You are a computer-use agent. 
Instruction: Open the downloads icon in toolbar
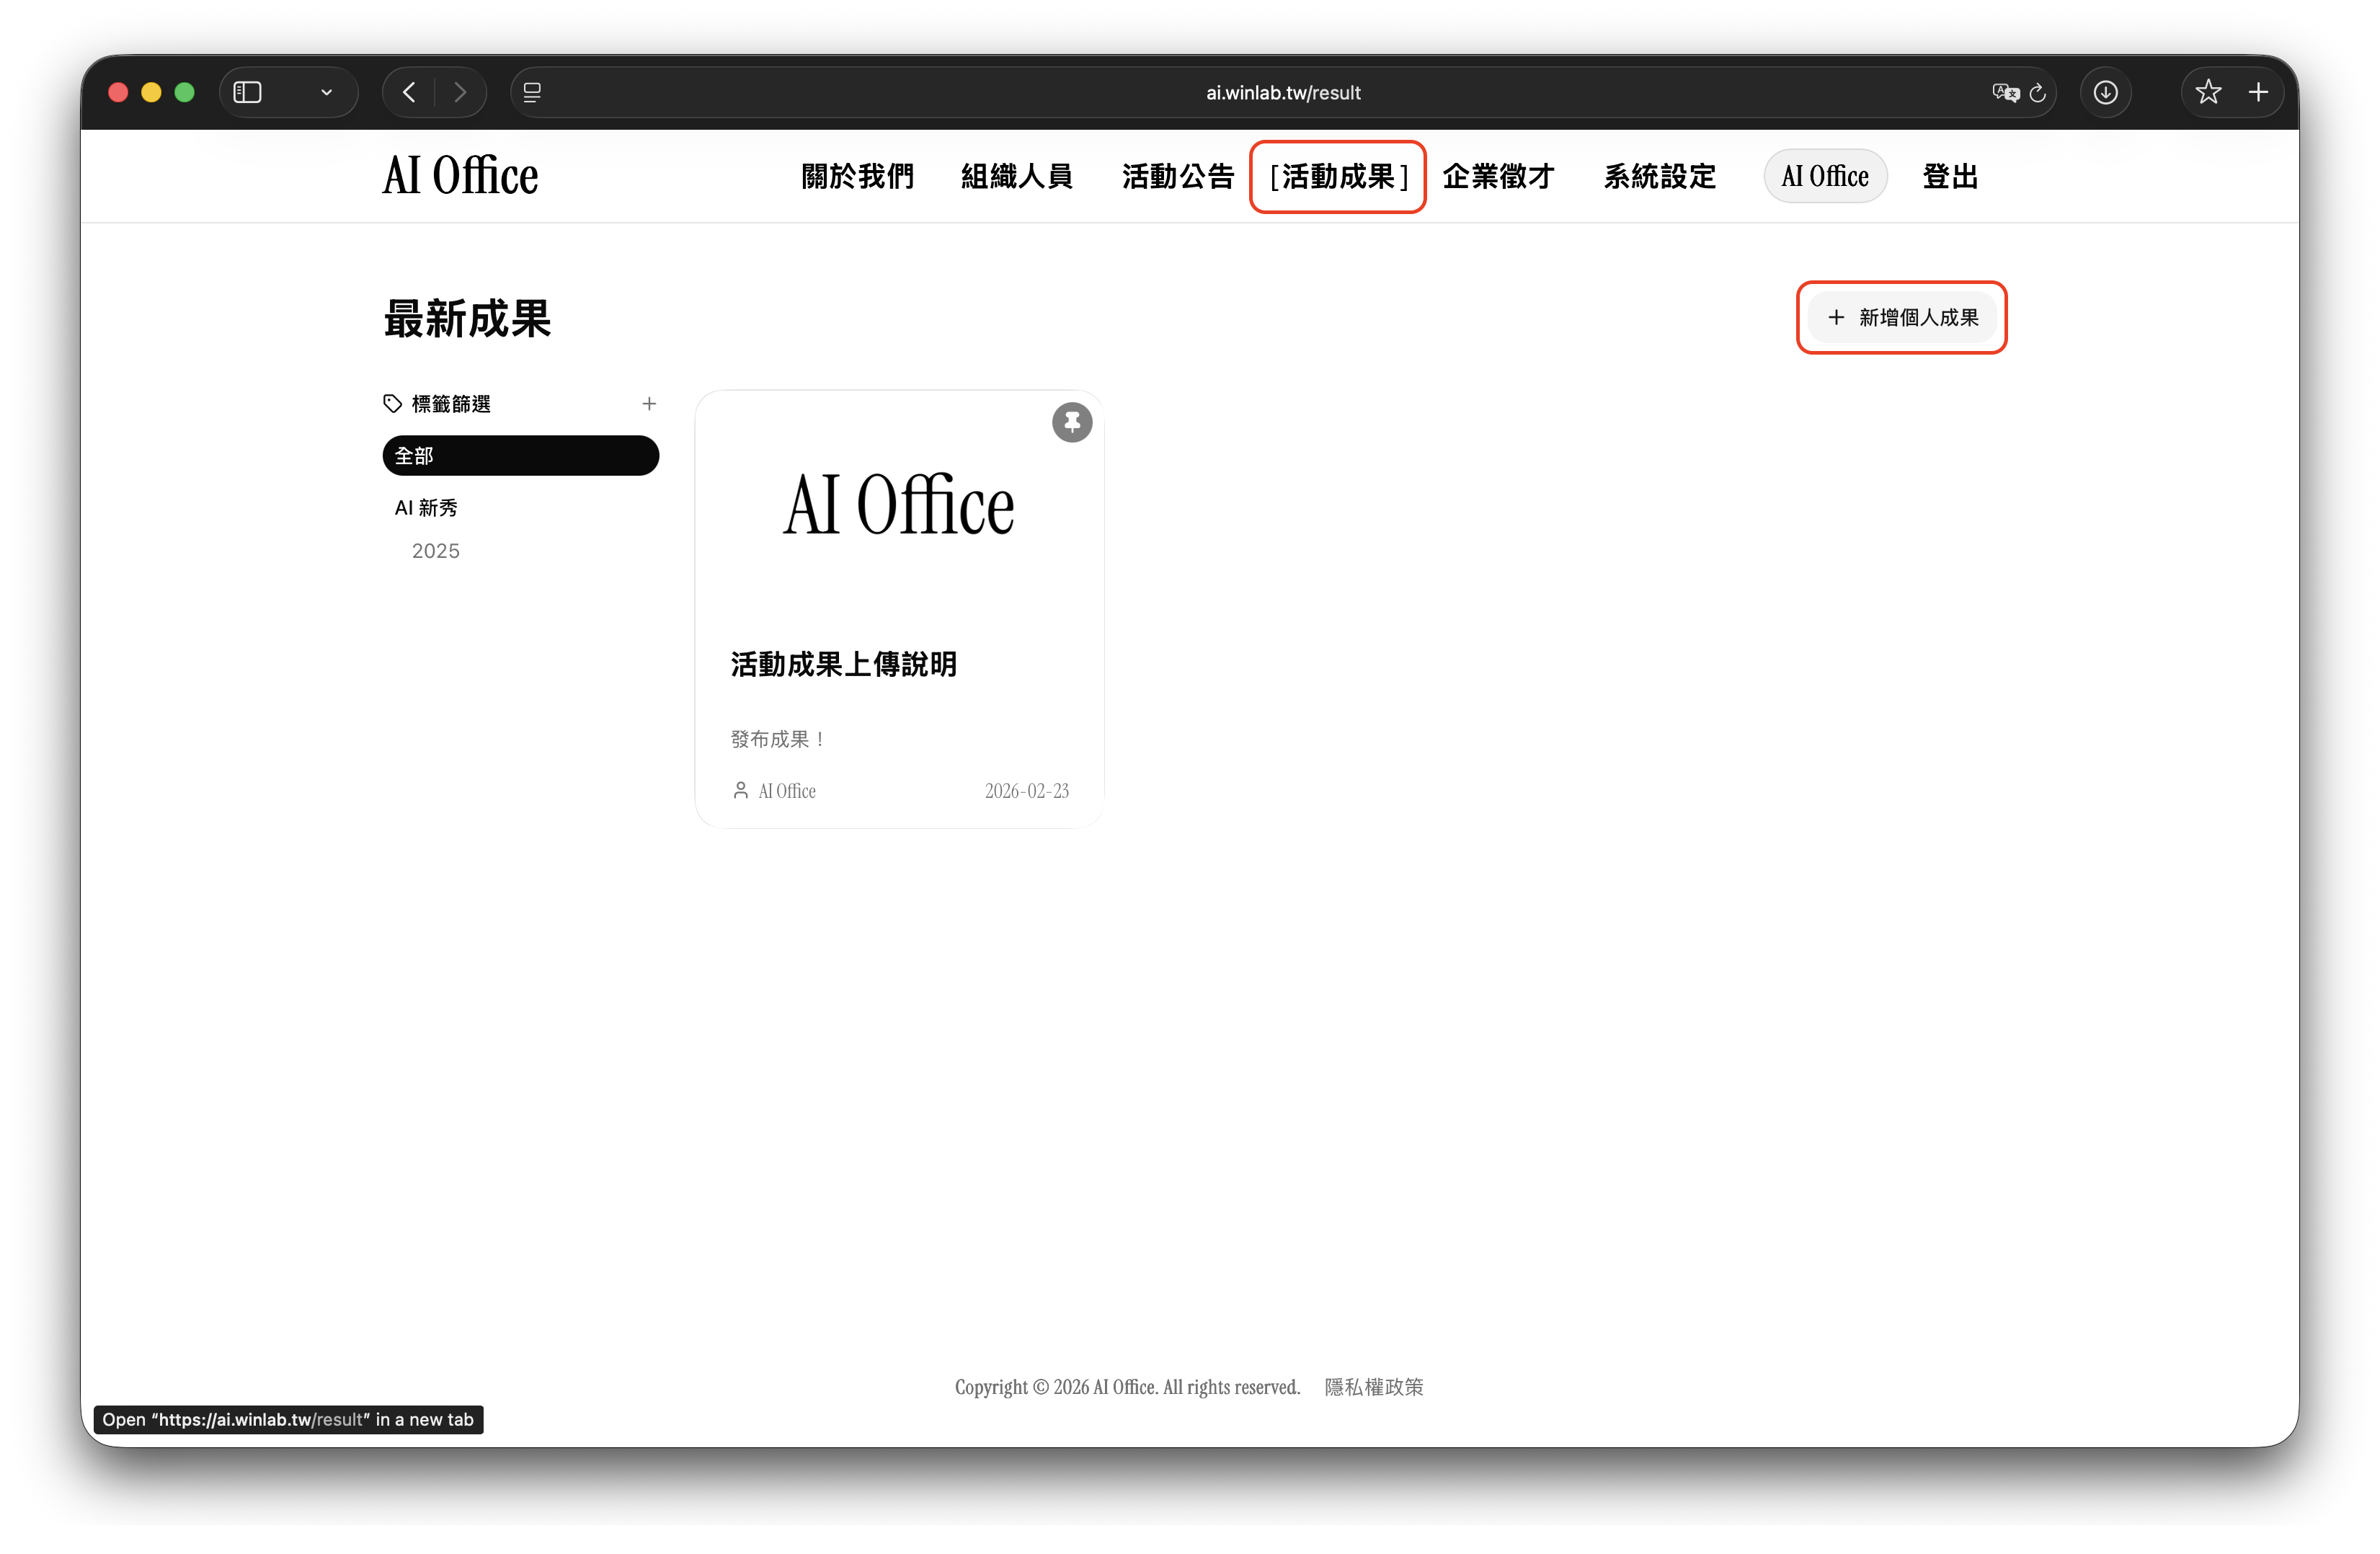[x=2105, y=92]
